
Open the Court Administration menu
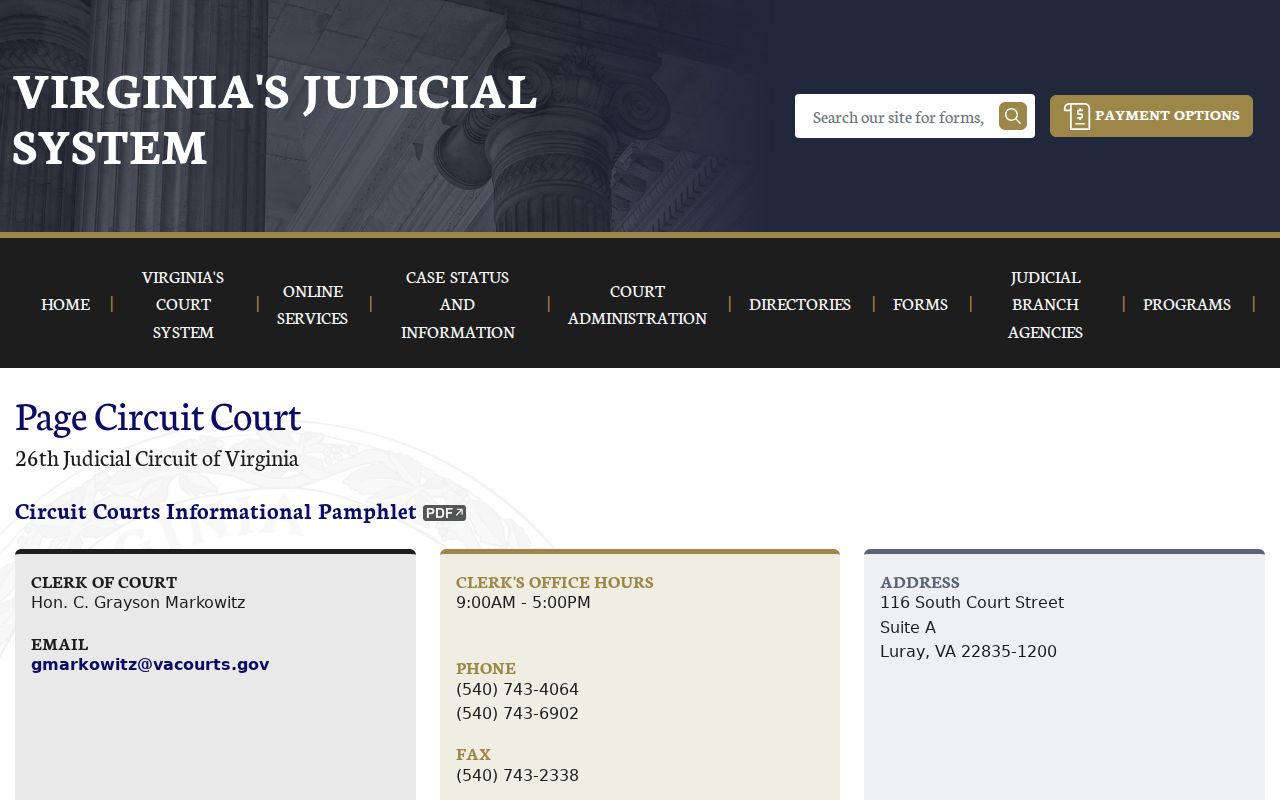pyautogui.click(x=637, y=304)
